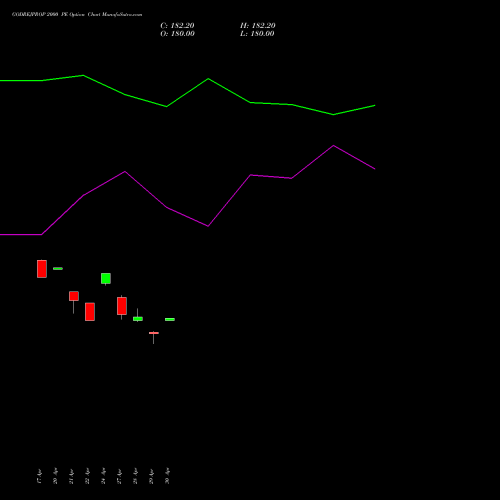Image resolution: width=500 pixels, height=500 pixels.
Task: Click the 24 Apr date label
Action: pyautogui.click(x=103, y=476)
